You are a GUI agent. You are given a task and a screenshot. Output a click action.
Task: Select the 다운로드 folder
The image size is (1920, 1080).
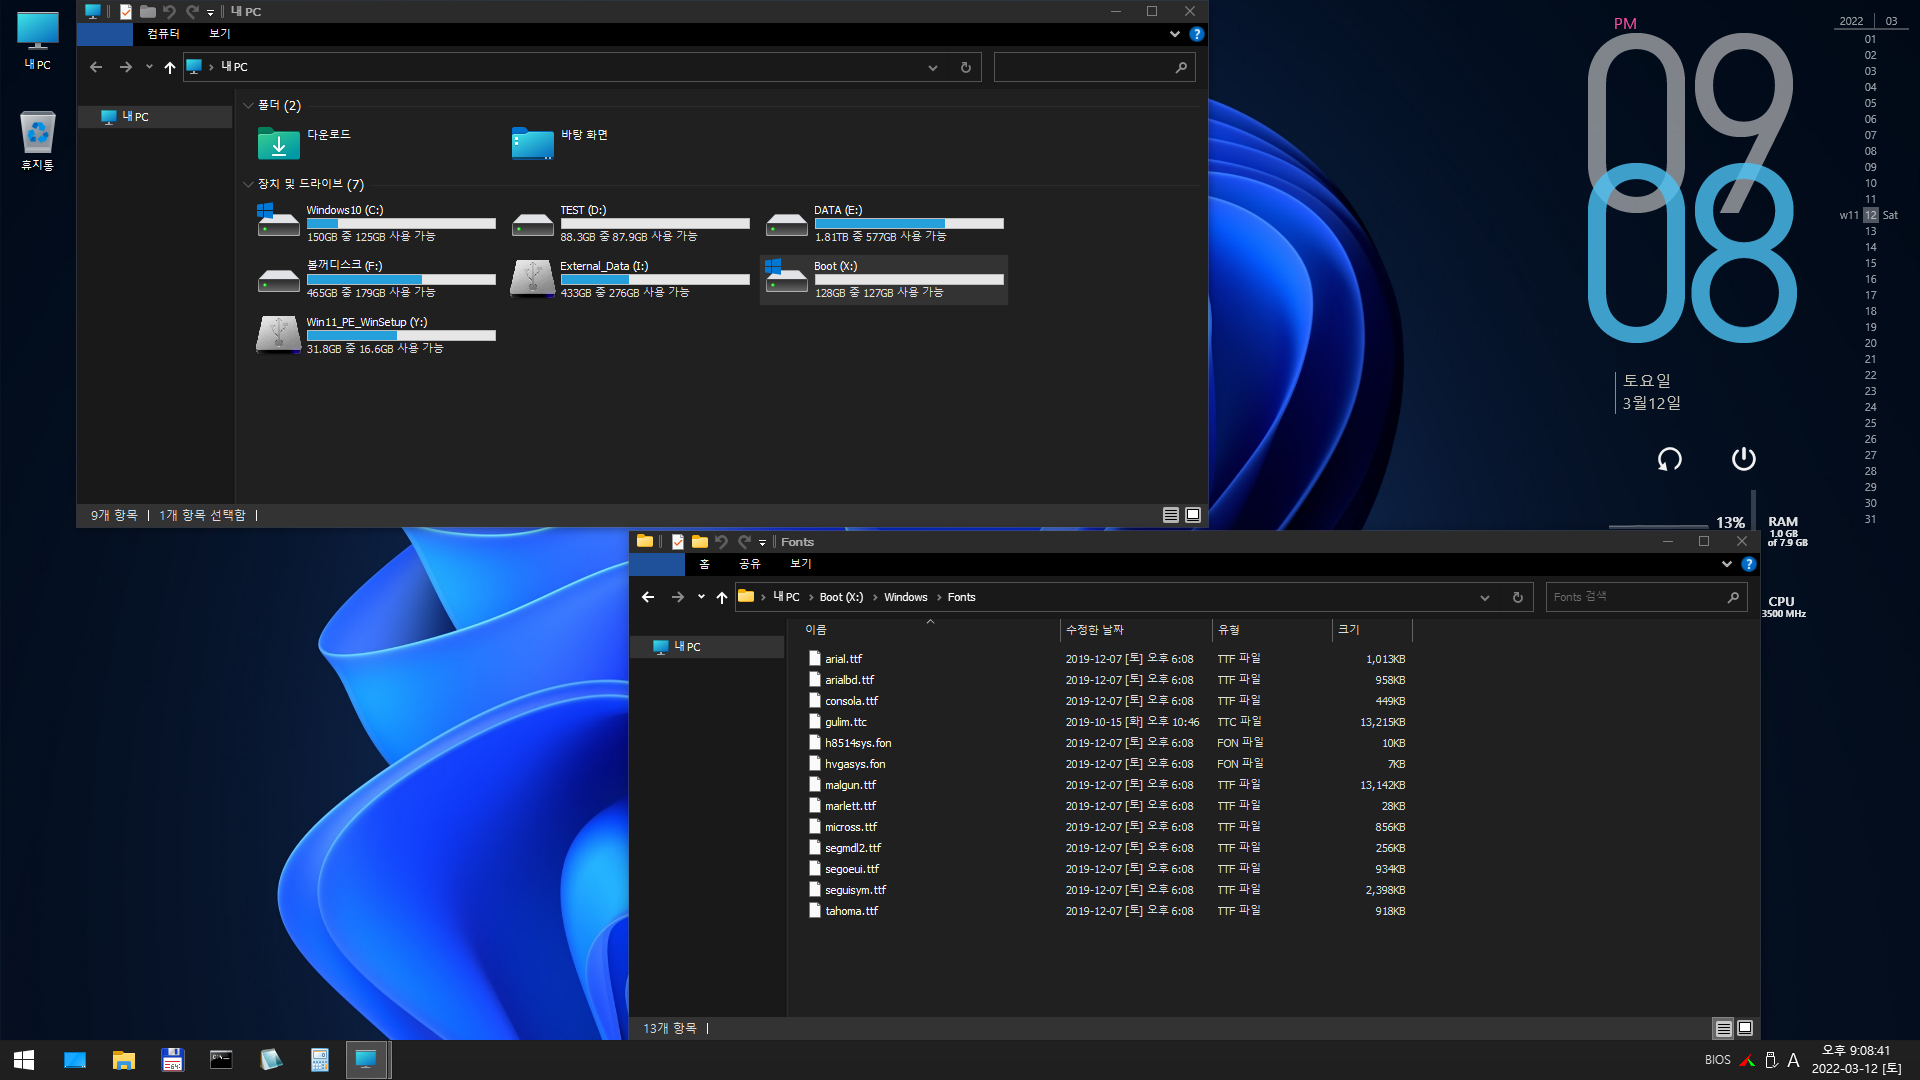point(305,143)
